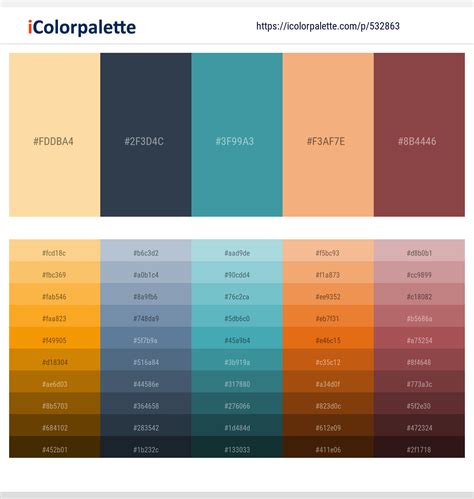
Task: Choose the #b6c3d2 light blue shade
Action: click(146, 251)
